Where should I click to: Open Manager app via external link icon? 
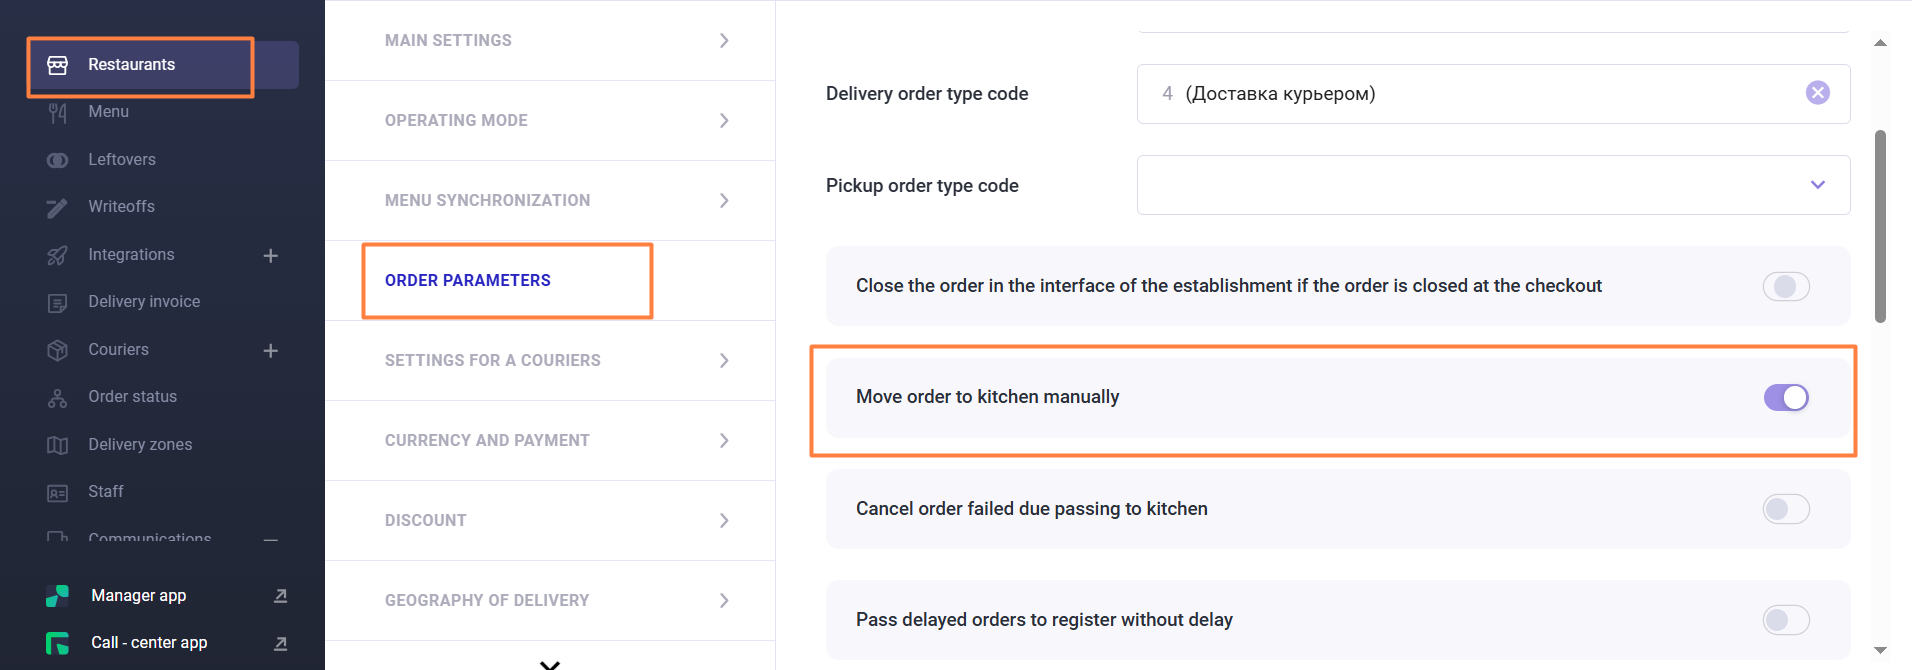point(281,596)
